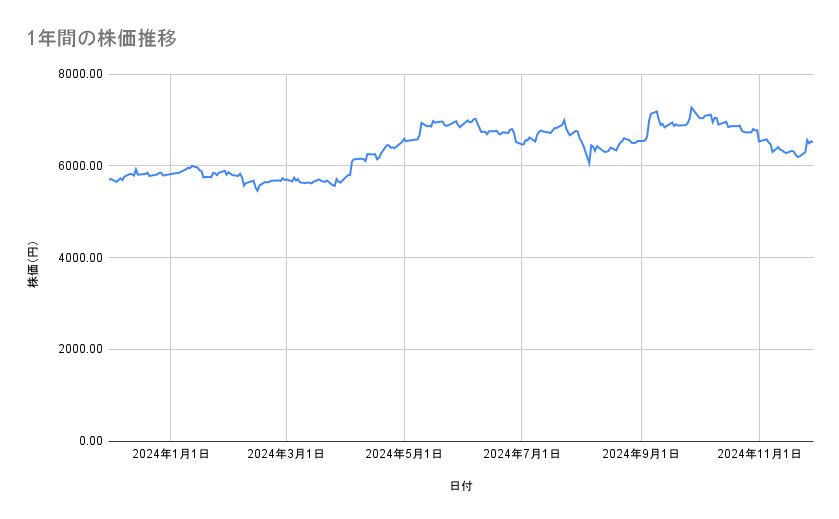
Task: Click the 2024年5月1日 date label
Action: point(404,455)
